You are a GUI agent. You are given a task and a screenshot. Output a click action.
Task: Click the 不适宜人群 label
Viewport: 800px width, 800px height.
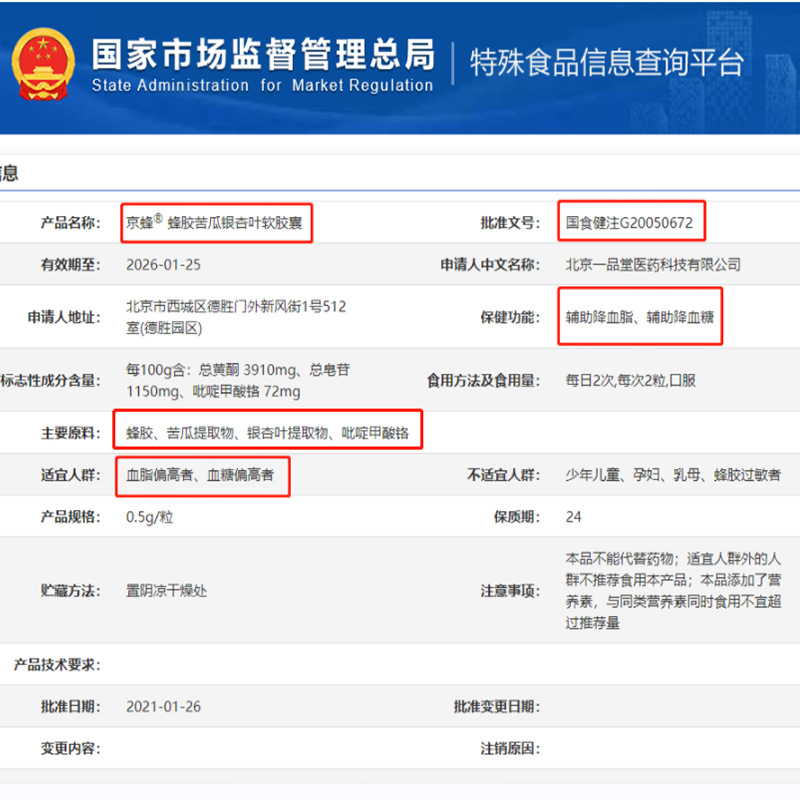[x=504, y=474]
